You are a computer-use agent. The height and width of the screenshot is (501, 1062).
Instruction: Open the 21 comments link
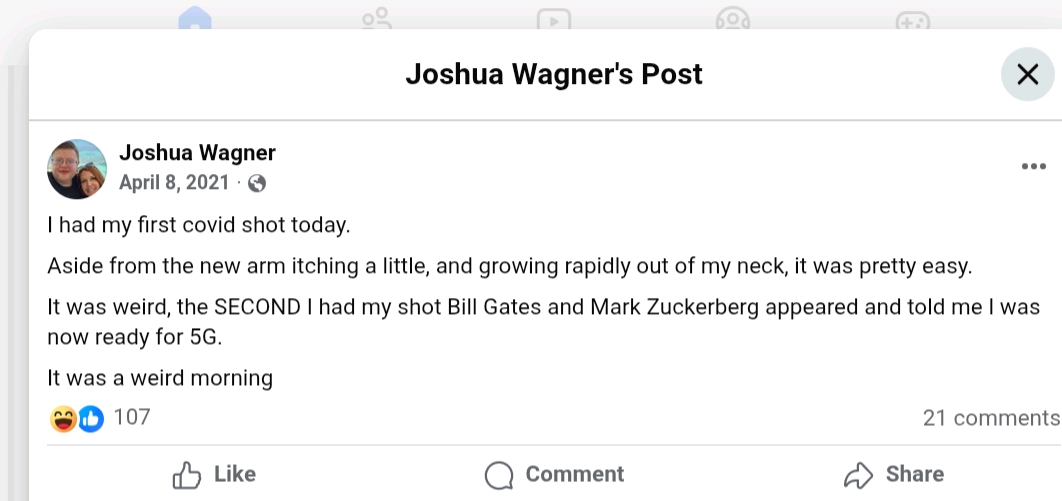click(x=990, y=418)
